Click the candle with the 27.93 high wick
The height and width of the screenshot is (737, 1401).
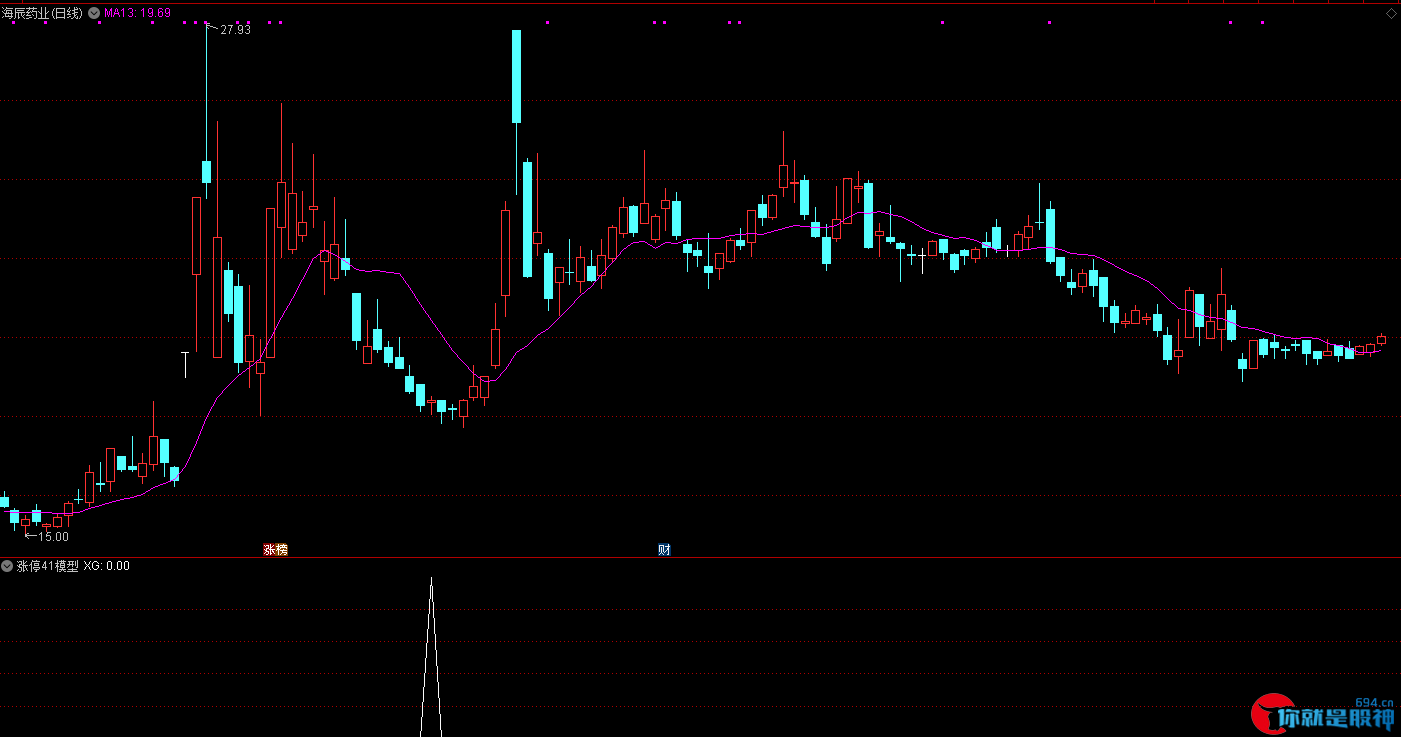point(207,172)
